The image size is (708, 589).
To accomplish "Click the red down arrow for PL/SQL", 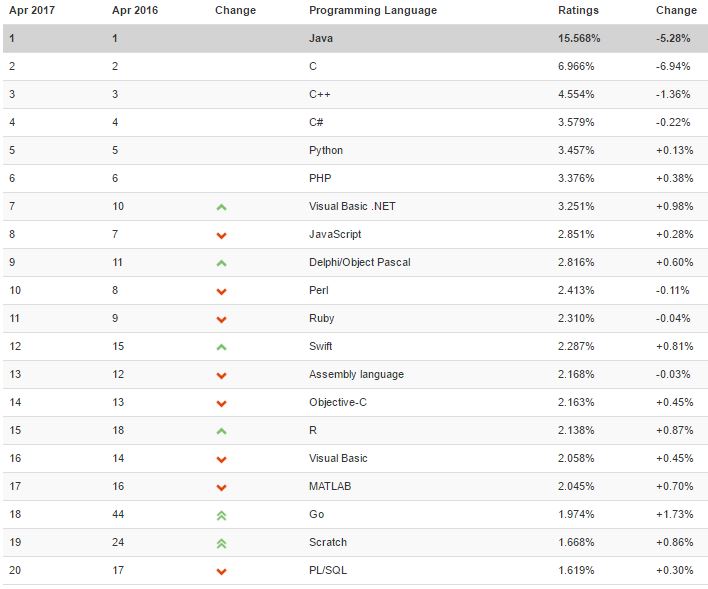I will (x=221, y=571).
